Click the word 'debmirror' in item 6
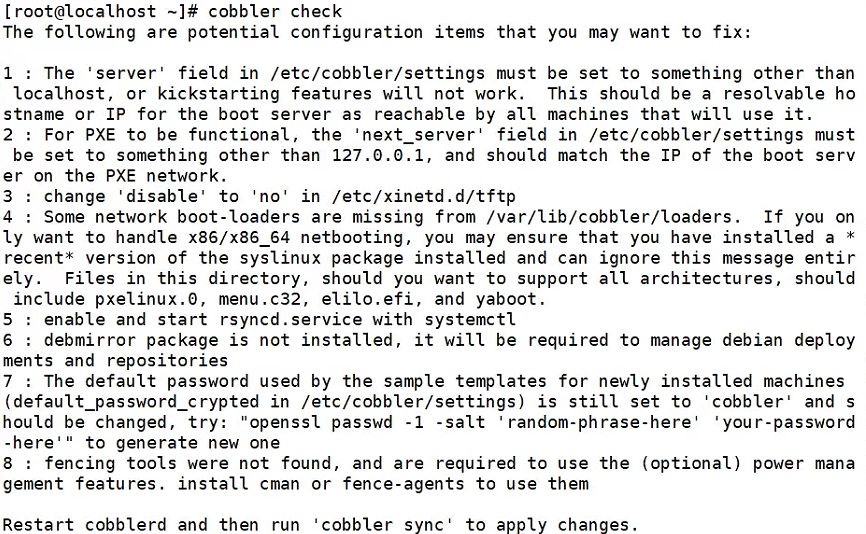866x534 pixels. pyautogui.click(x=90, y=340)
